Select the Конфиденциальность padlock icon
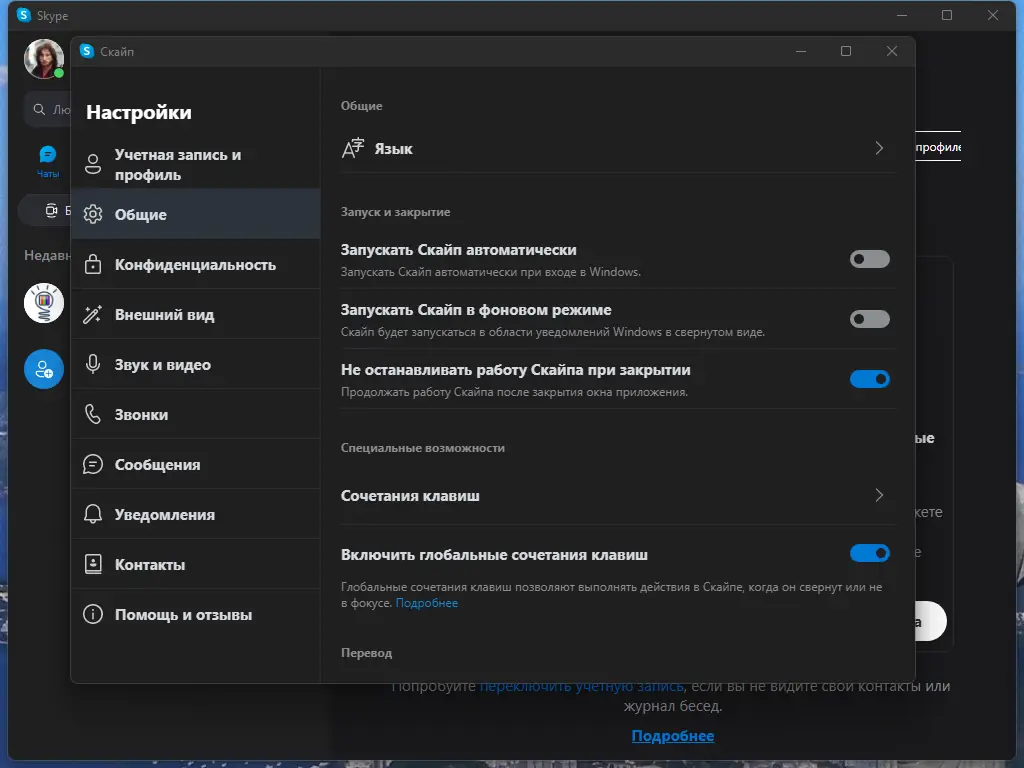This screenshot has width=1024, height=768. tap(92, 264)
